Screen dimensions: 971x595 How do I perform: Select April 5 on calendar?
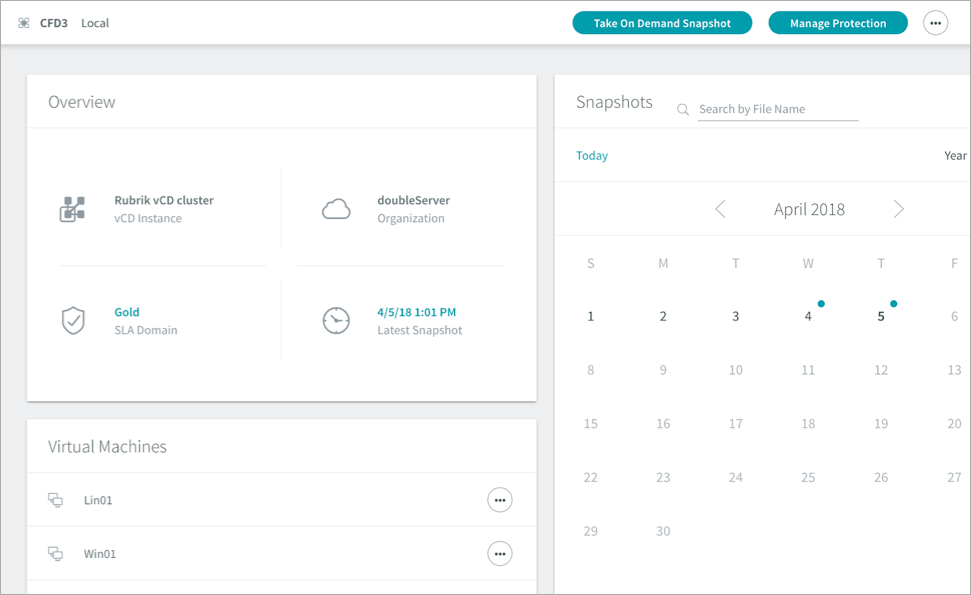pos(881,316)
